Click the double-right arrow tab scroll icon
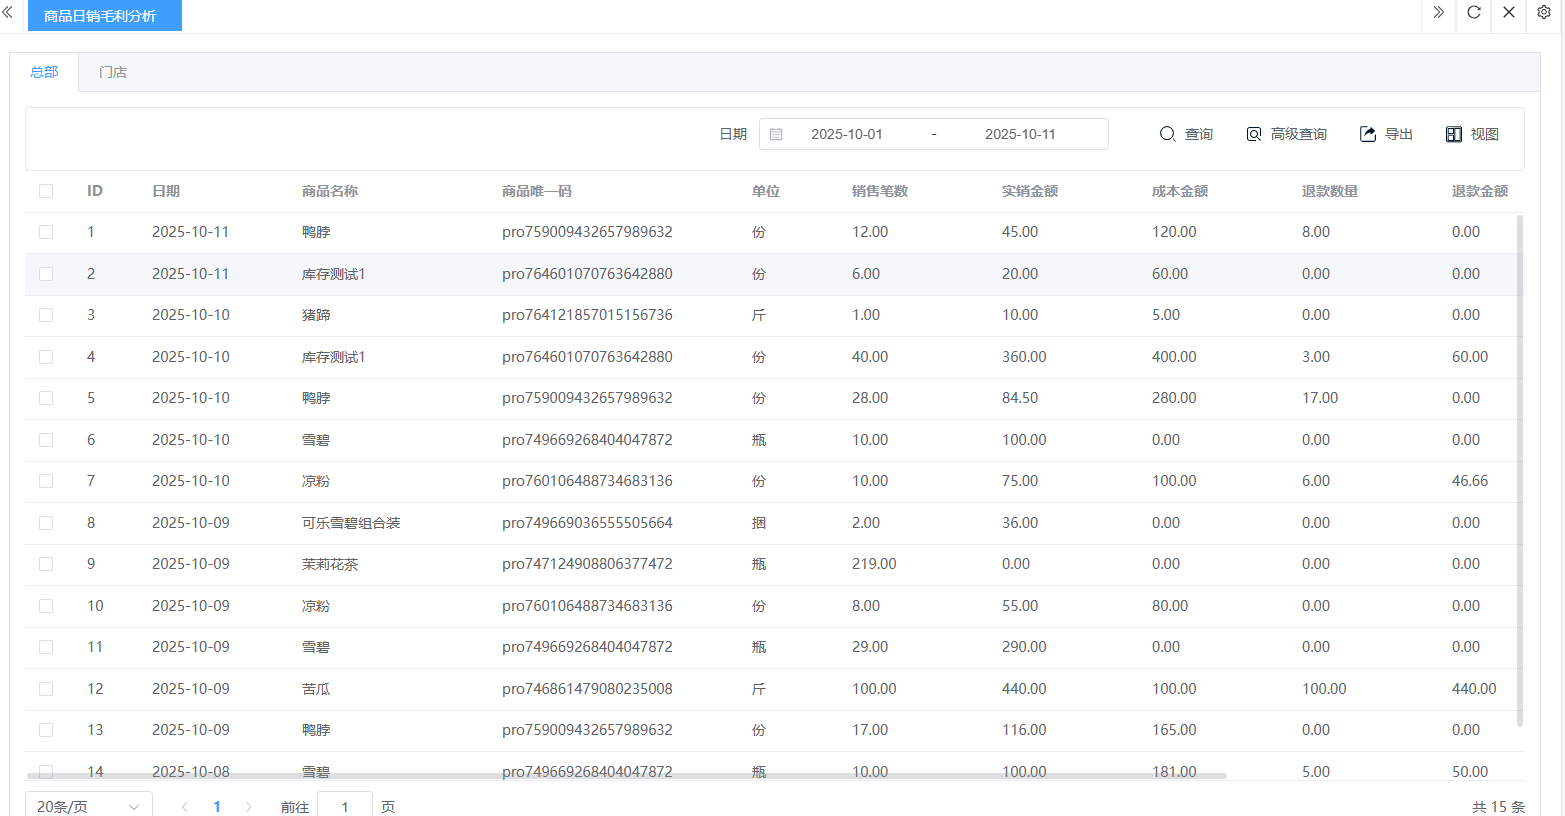The height and width of the screenshot is (816, 1565). click(1438, 13)
